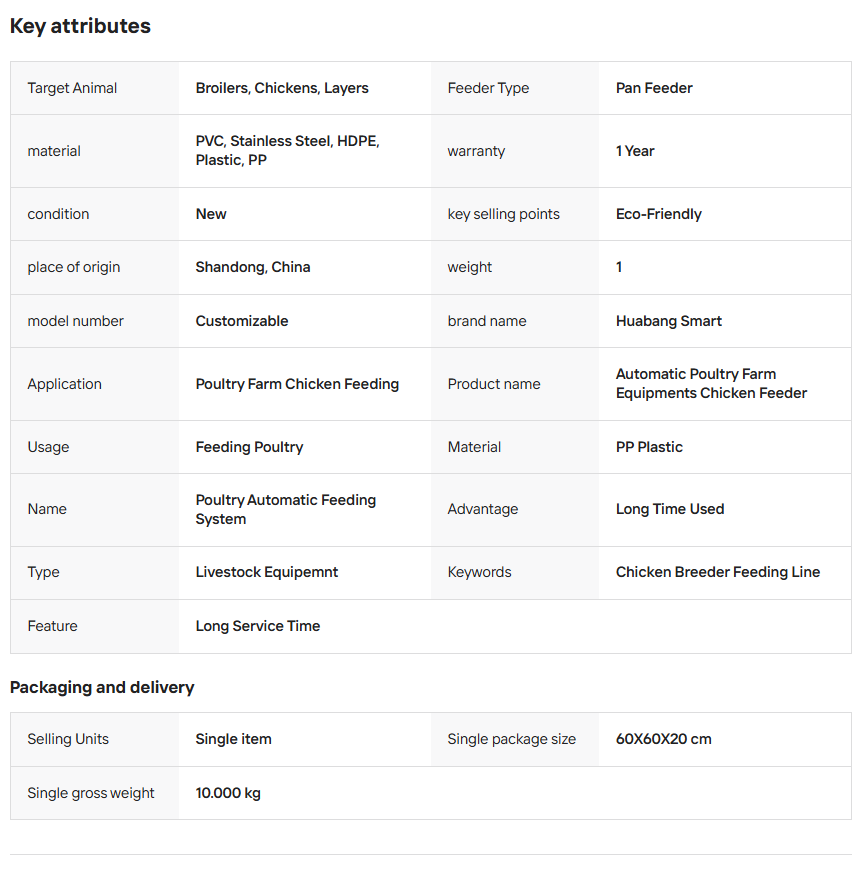860x873 pixels.
Task: Click Shandong, China origin value
Action: point(253,267)
